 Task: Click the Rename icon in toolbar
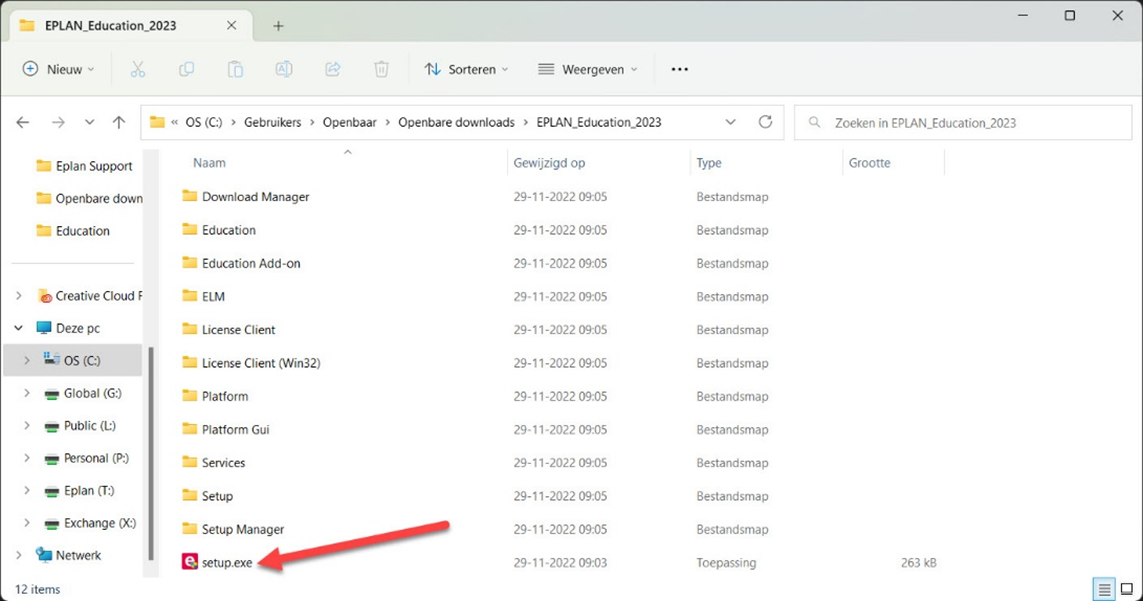(x=284, y=69)
